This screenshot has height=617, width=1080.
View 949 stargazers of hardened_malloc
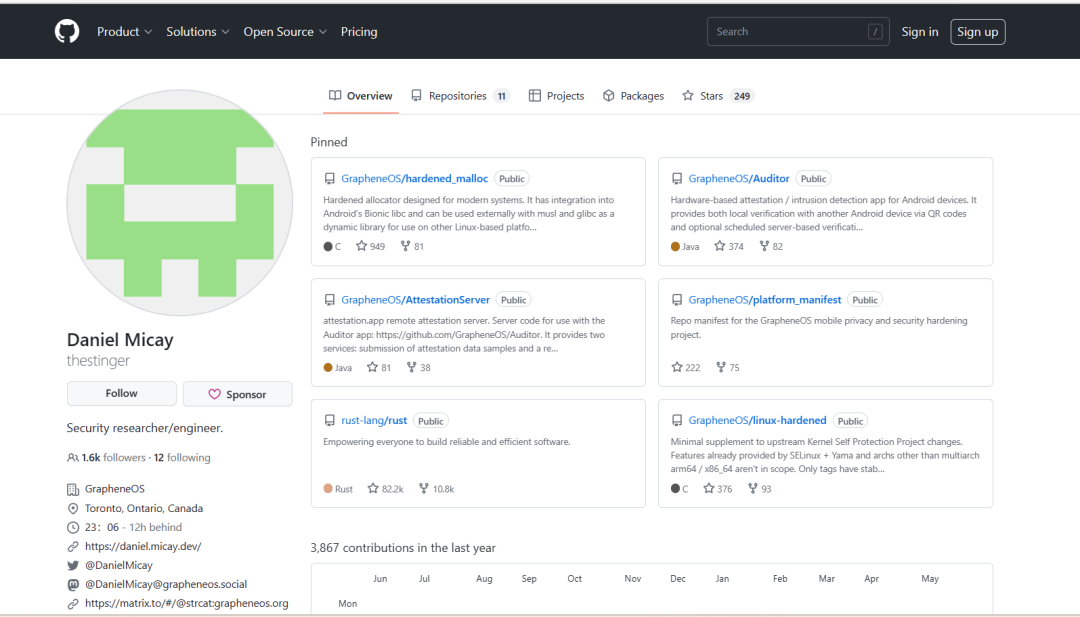pyautogui.click(x=371, y=246)
